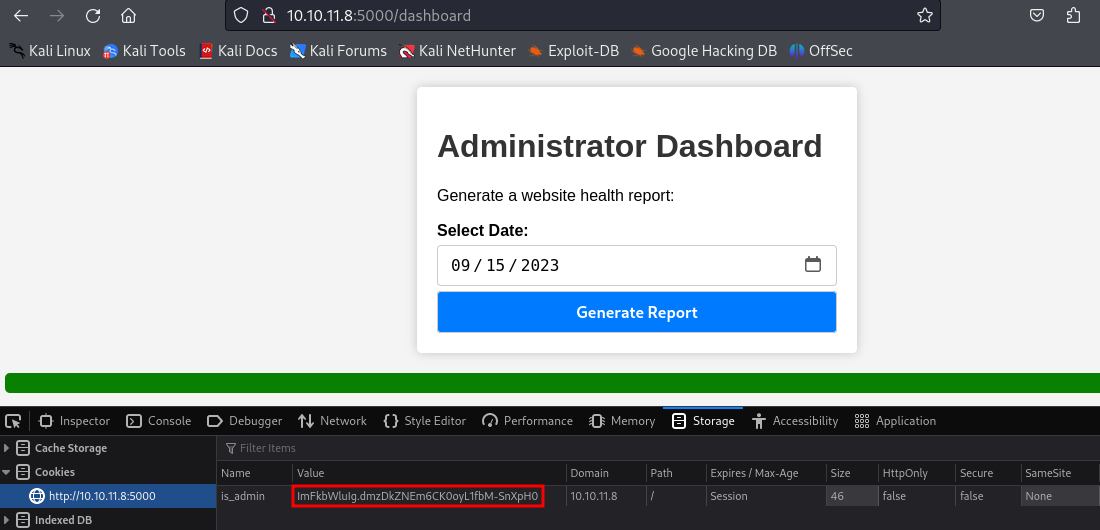Image resolution: width=1100 pixels, height=530 pixels.
Task: Collapse the Cookies tree node
Action: 9,472
